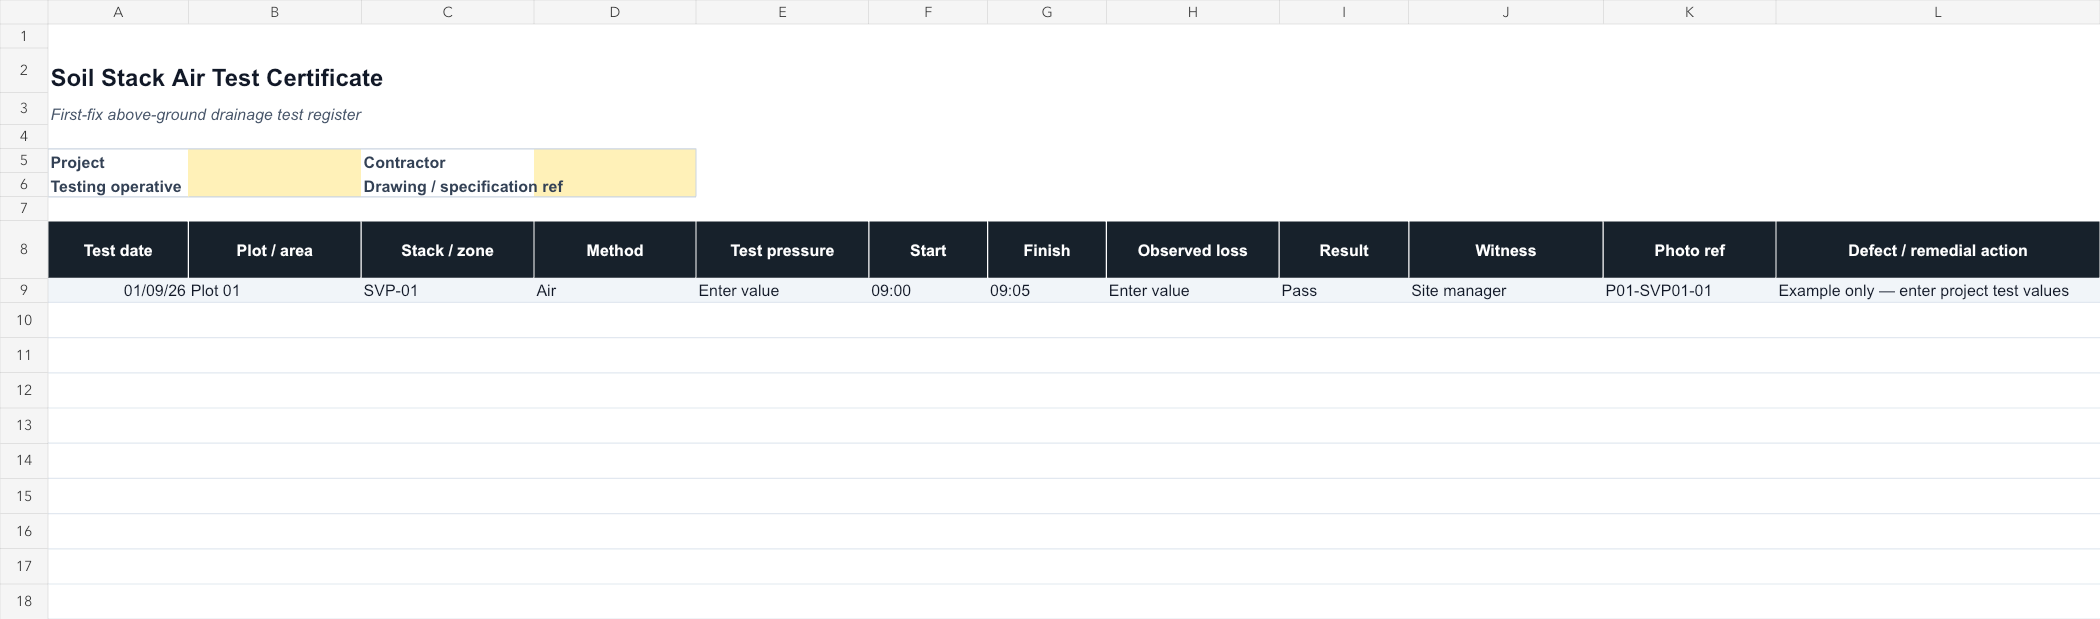Select column H header
This screenshot has width=2100, height=619.
[1193, 12]
